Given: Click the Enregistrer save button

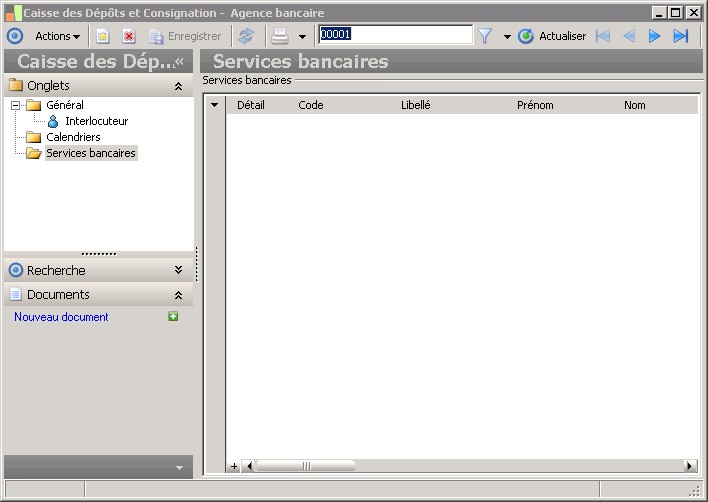Looking at the screenshot, I should pos(185,36).
